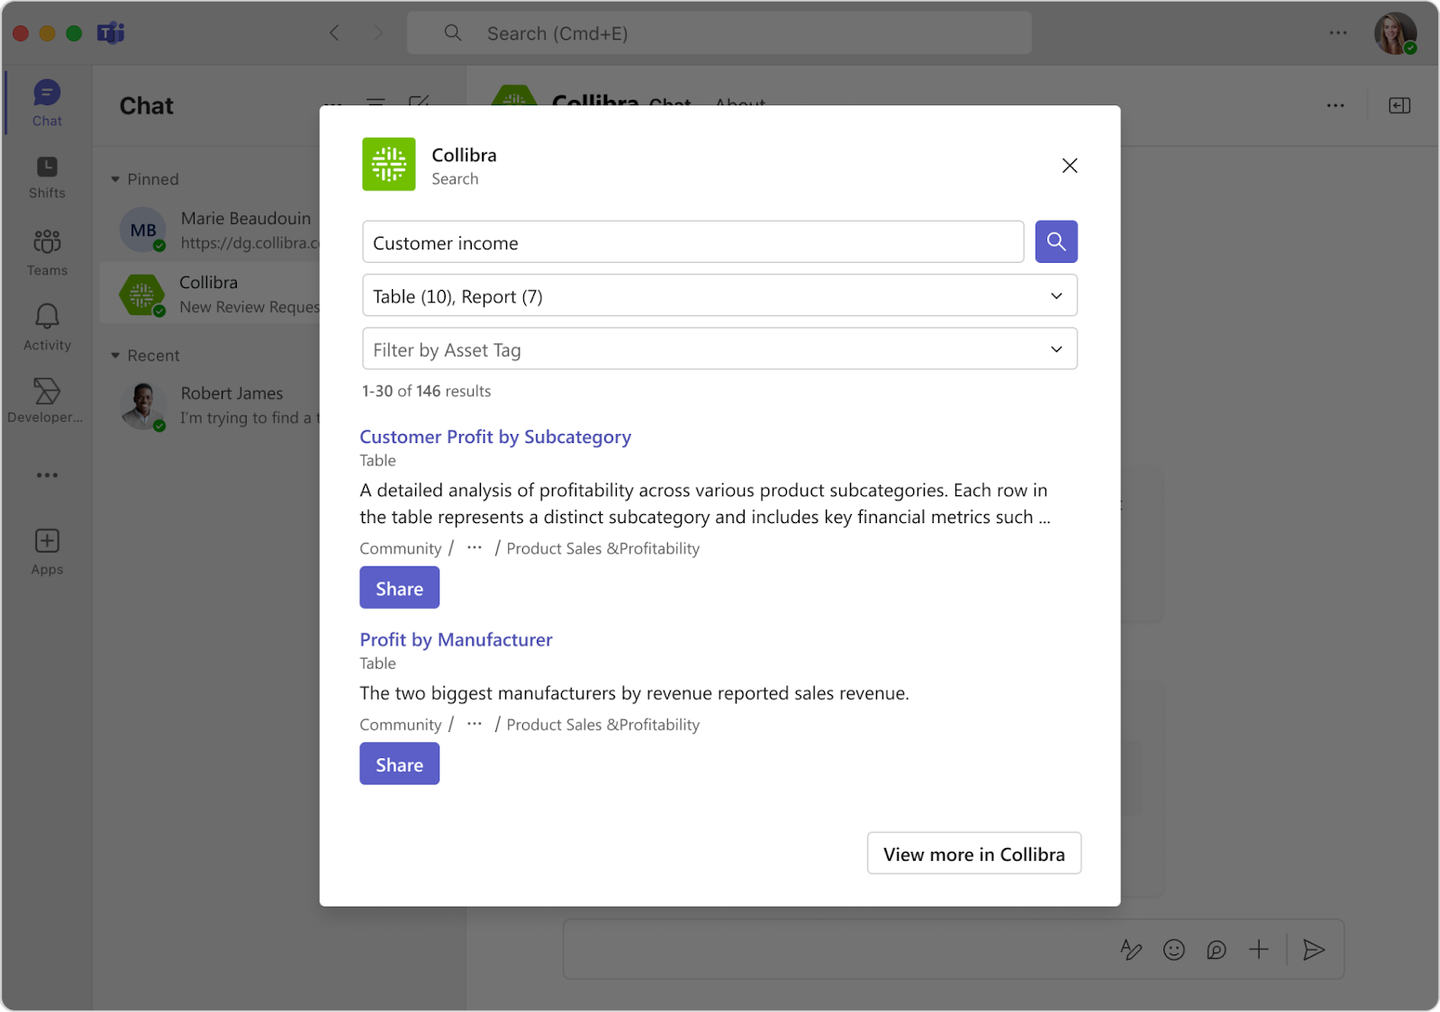1440x1012 pixels.
Task: Open Customer Profit by Subcategory link
Action: pos(495,437)
